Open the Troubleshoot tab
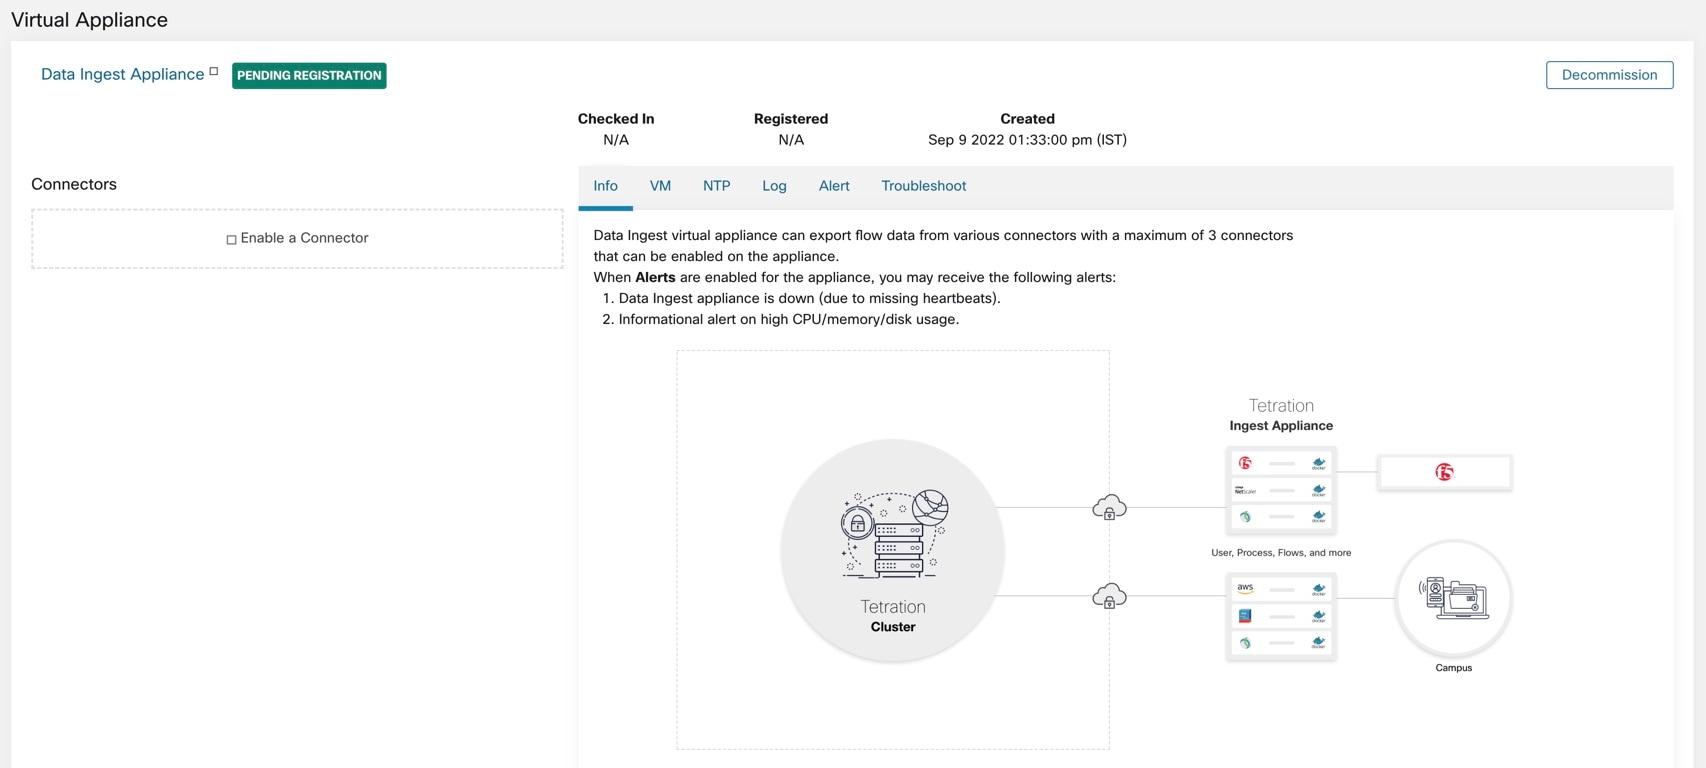 pyautogui.click(x=923, y=186)
